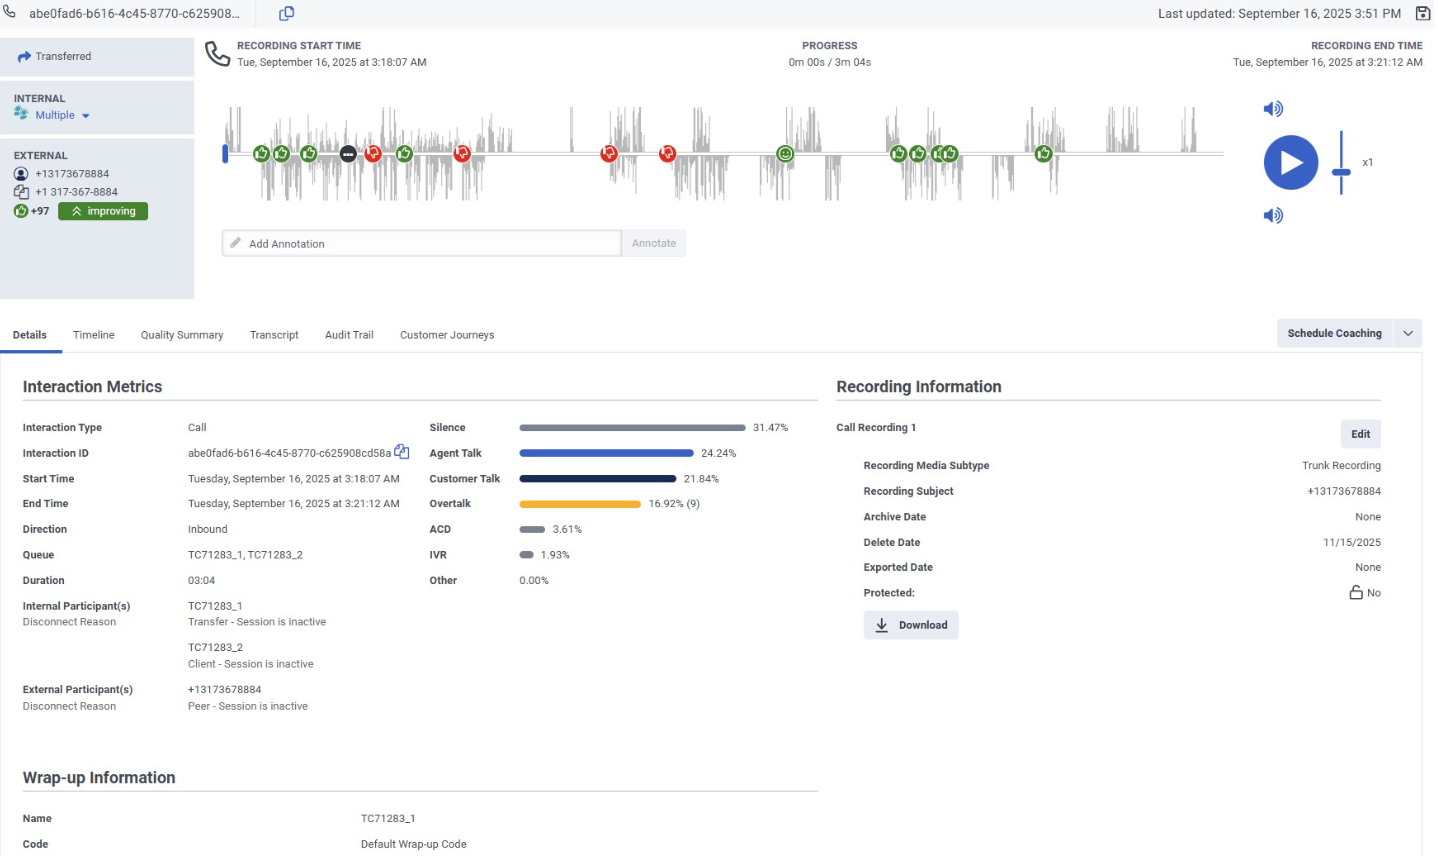Viewport: 1438px width, 859px height.
Task: Play the call recording
Action: point(1290,163)
